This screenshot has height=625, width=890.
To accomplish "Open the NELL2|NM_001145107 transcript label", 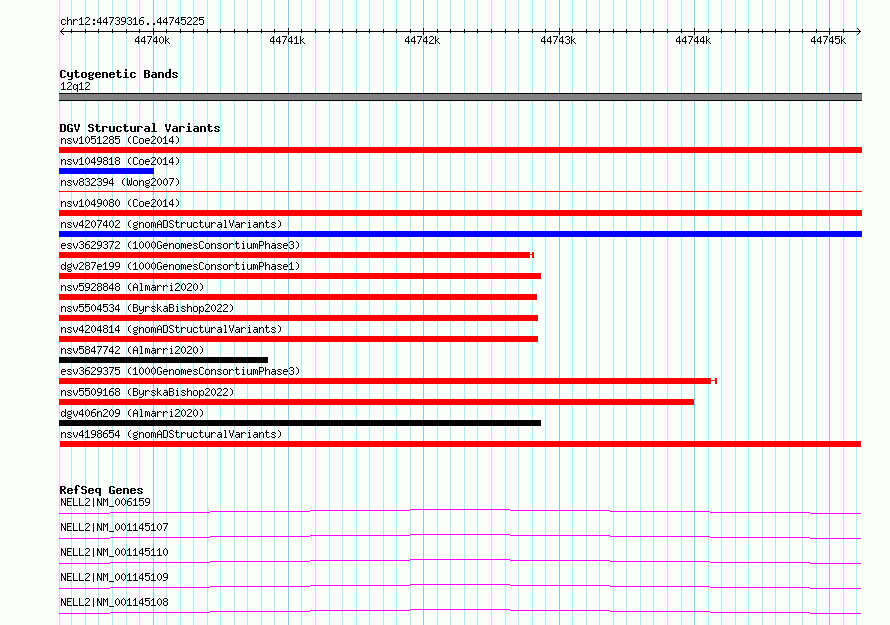I will 114,527.
